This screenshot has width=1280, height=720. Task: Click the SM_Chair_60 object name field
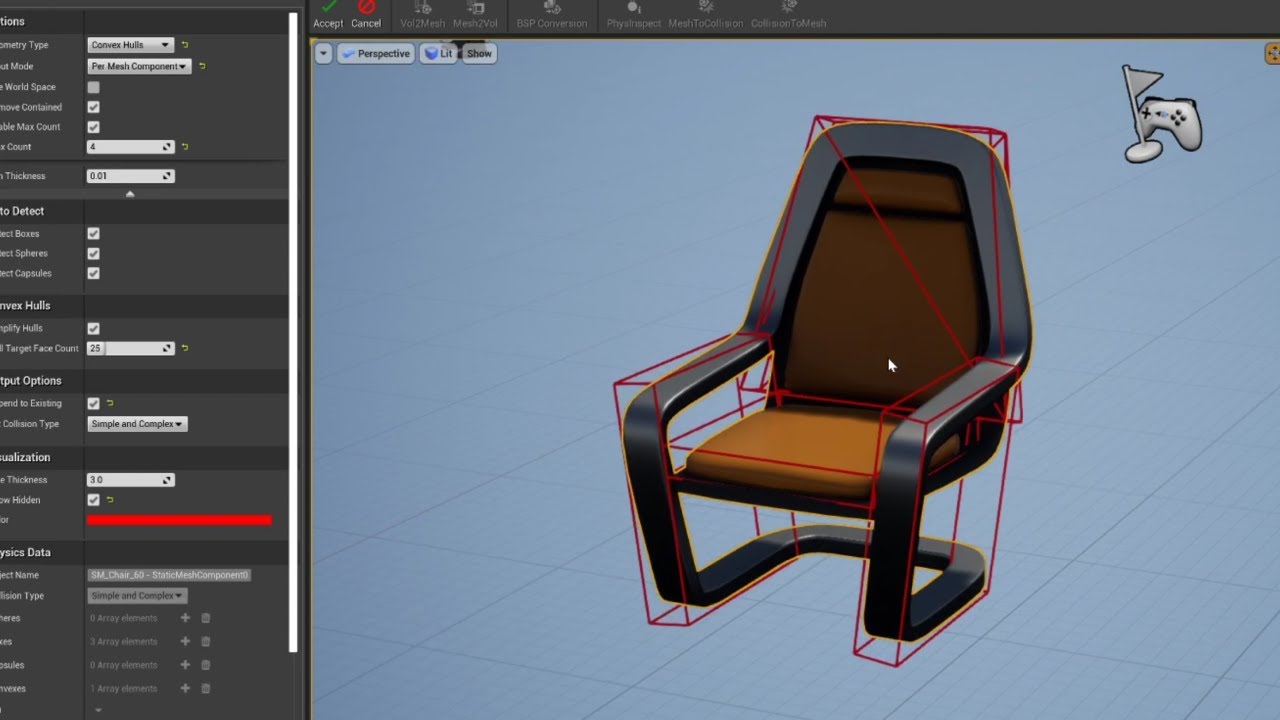click(169, 575)
